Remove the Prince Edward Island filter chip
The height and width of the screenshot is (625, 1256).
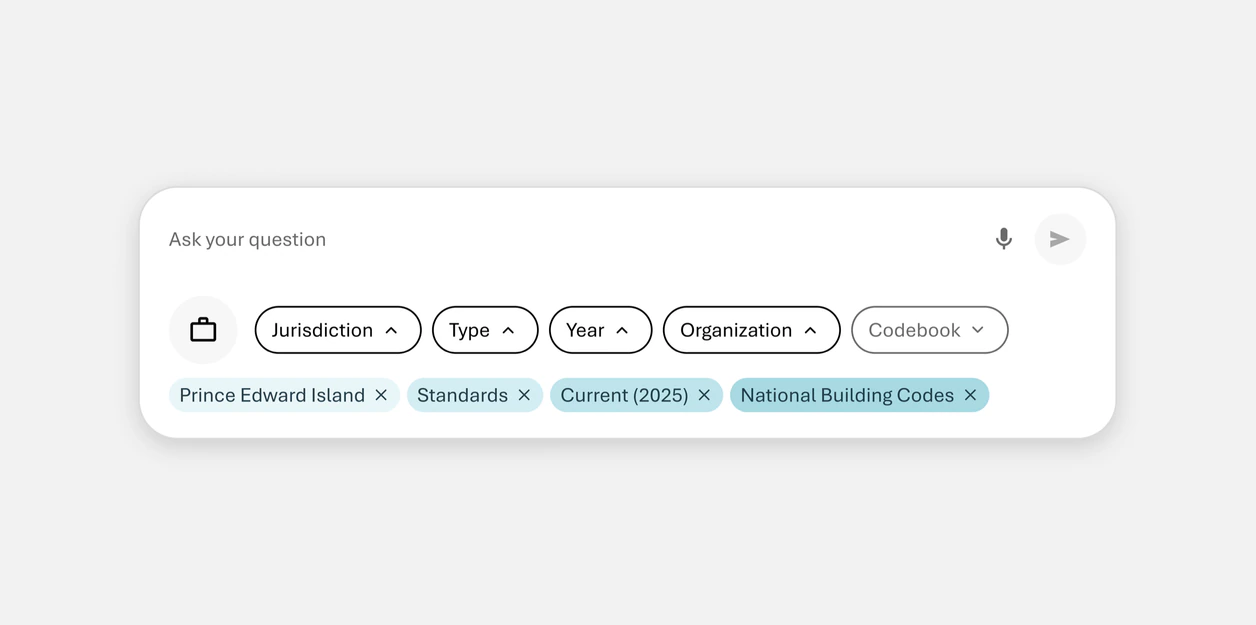381,395
